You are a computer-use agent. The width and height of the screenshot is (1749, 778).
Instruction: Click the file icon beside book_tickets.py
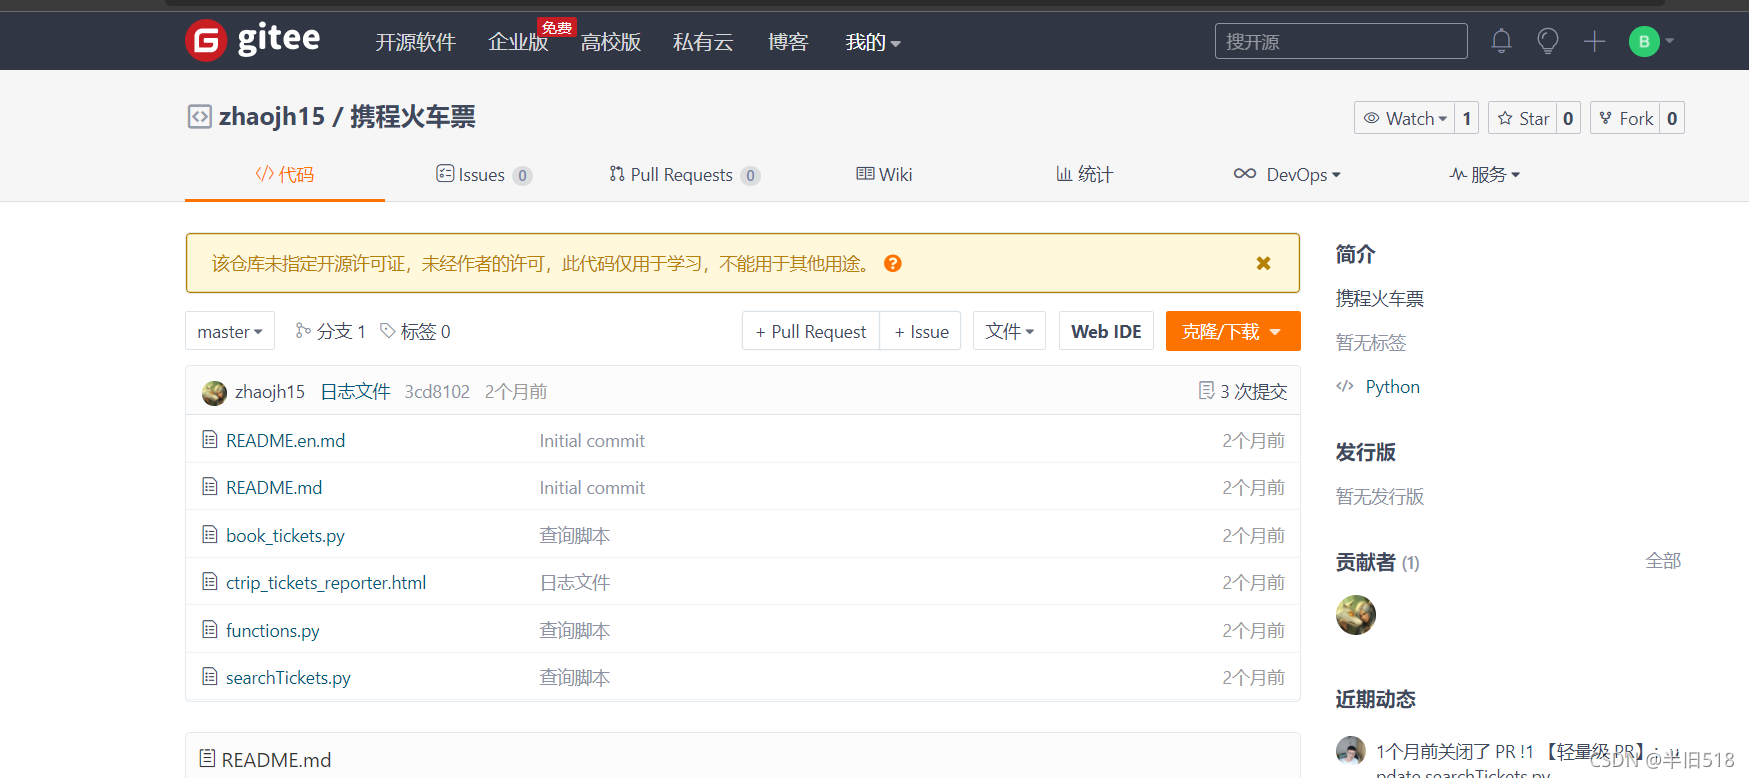209,534
